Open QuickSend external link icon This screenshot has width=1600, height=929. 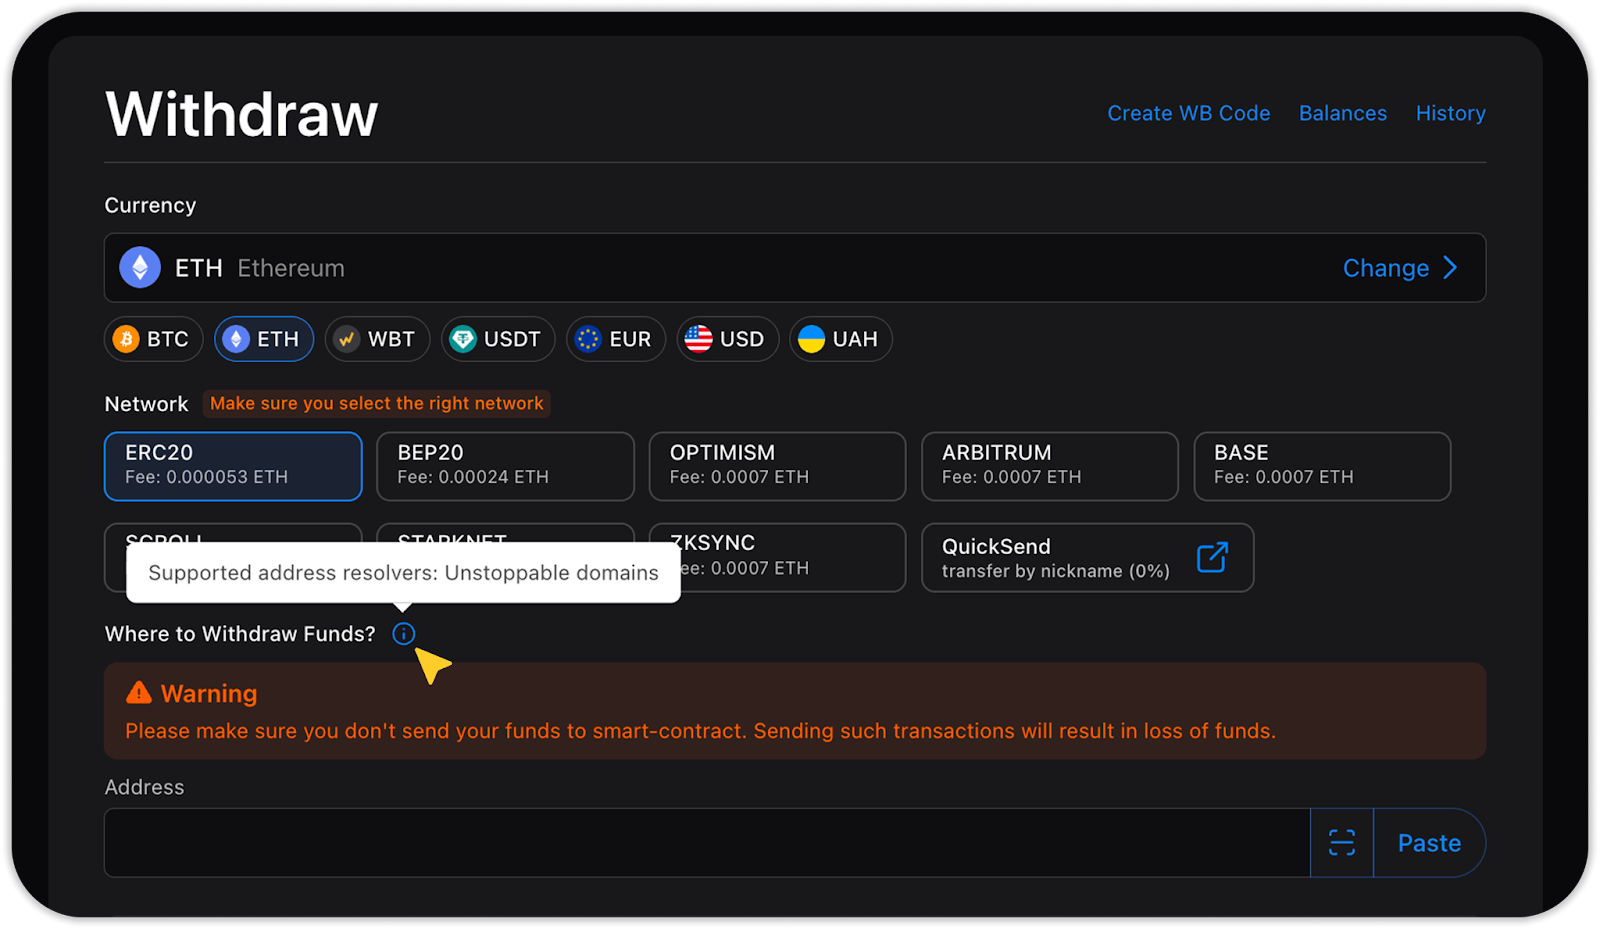coord(1212,558)
